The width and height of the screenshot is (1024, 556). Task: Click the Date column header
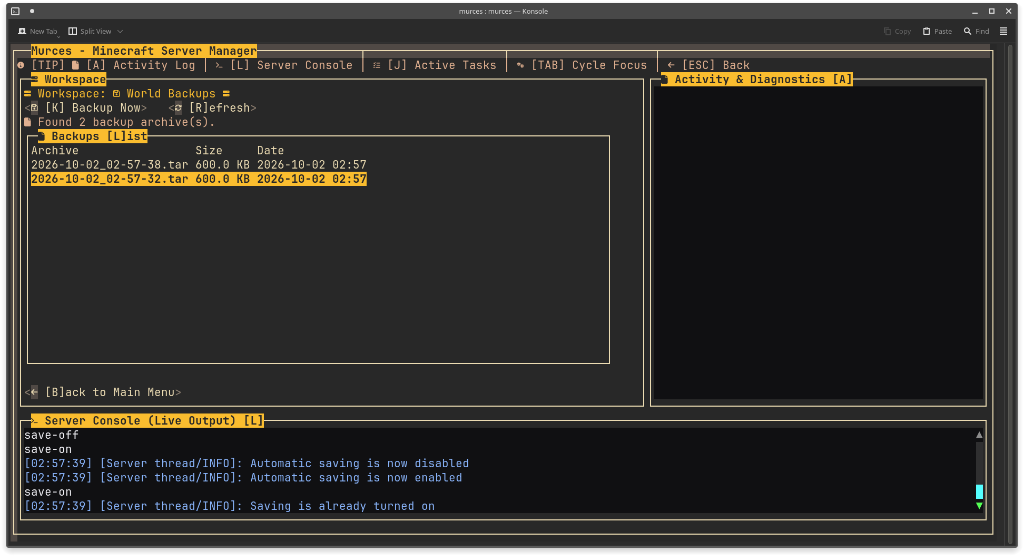[x=270, y=150]
